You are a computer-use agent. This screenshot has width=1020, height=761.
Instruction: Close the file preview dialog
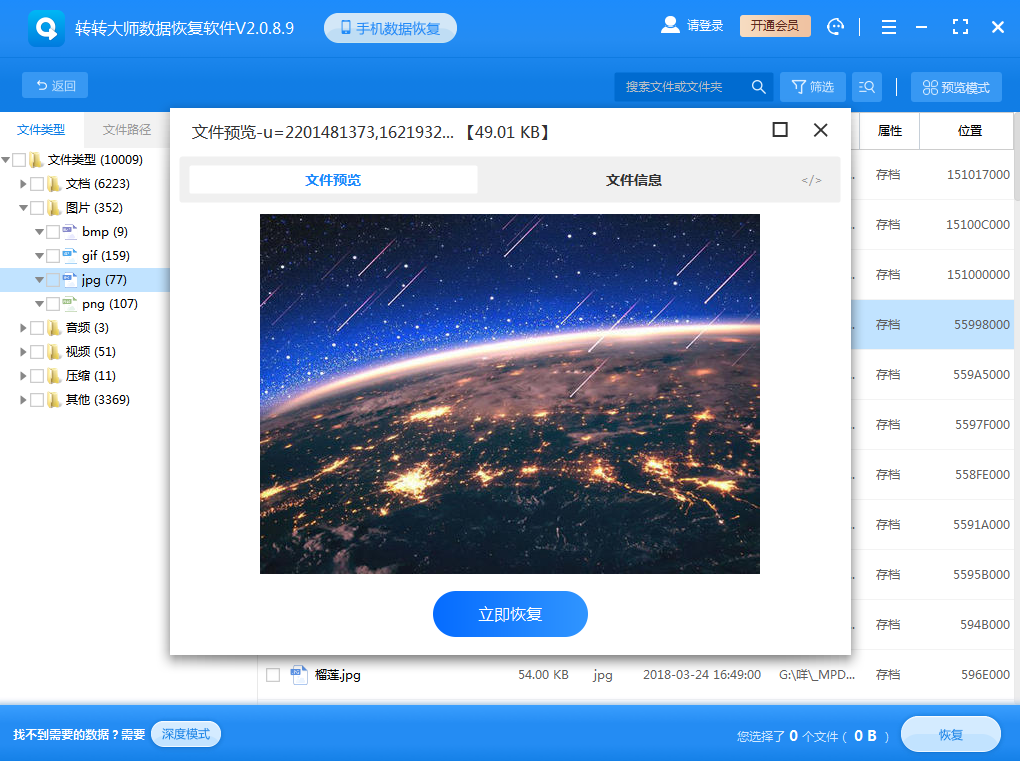[821, 130]
